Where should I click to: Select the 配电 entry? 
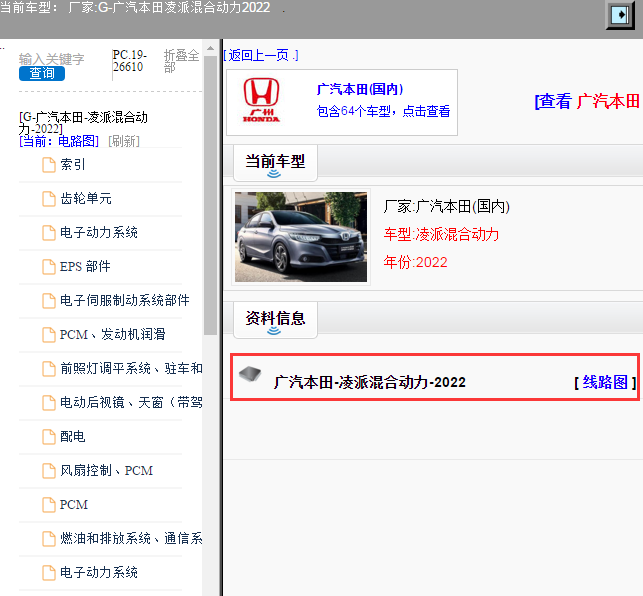pos(73,436)
